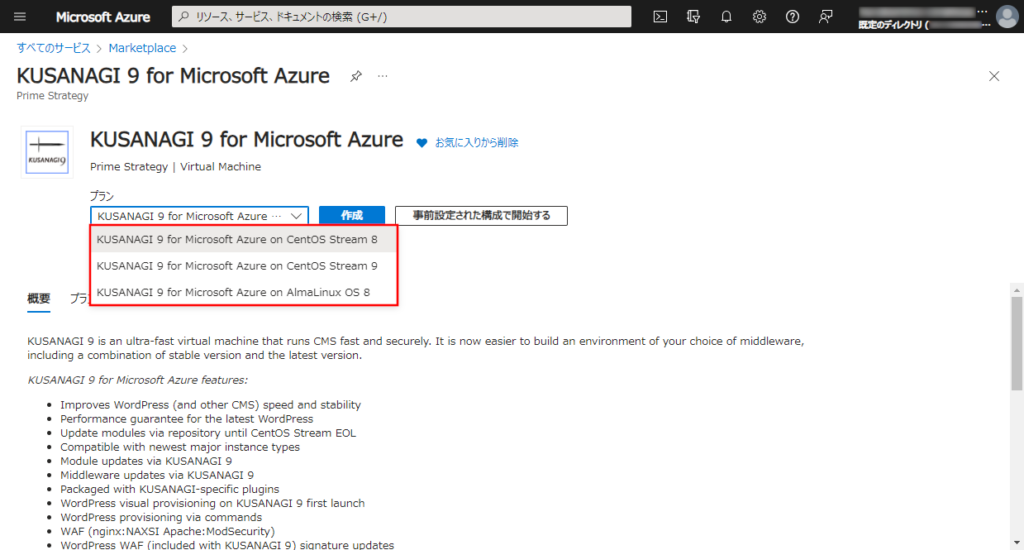Click 'KUSANAGI 9 for Microsoft Azure features:' heading
The width and height of the screenshot is (1024, 550).
[x=137, y=380]
